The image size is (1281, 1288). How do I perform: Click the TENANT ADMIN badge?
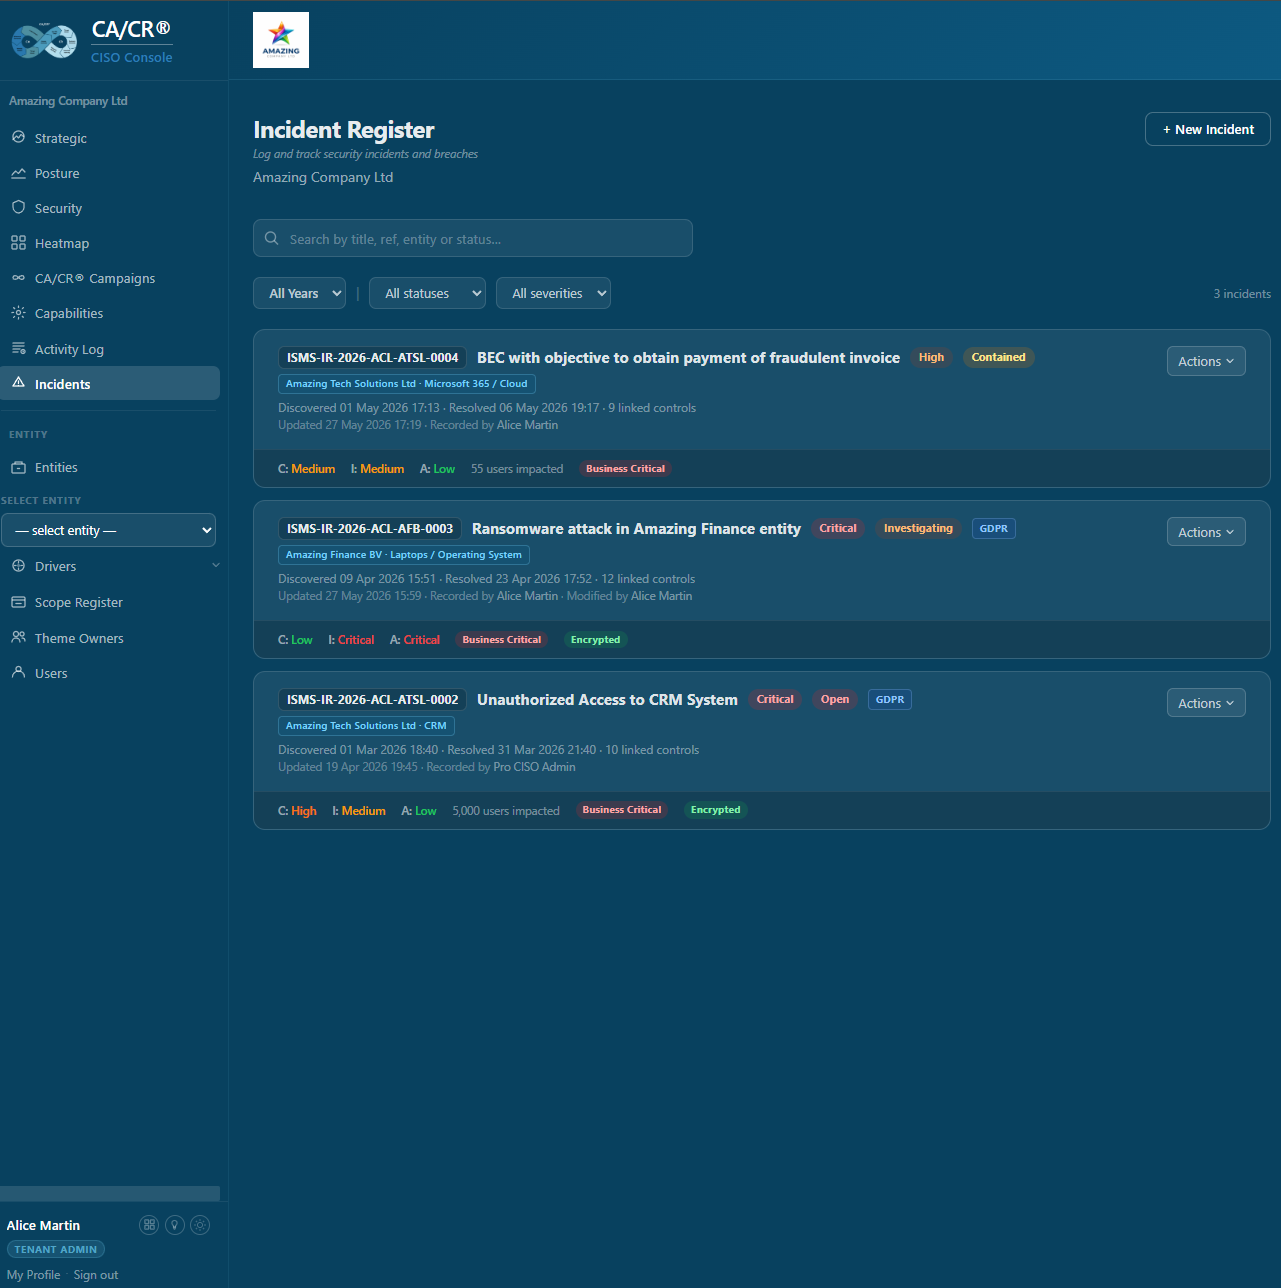pyautogui.click(x=56, y=1249)
